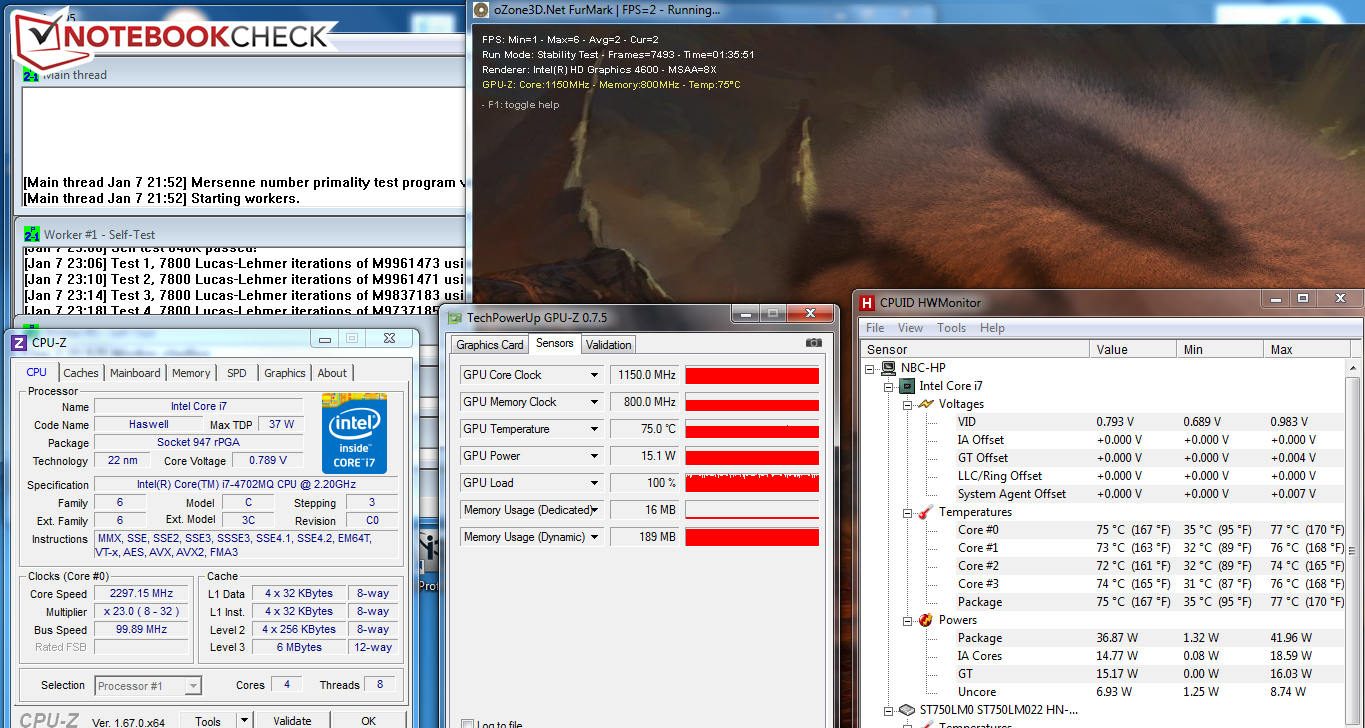This screenshot has width=1365, height=728.
Task: Click the GPU Core Clock red graph
Action: (x=752, y=375)
